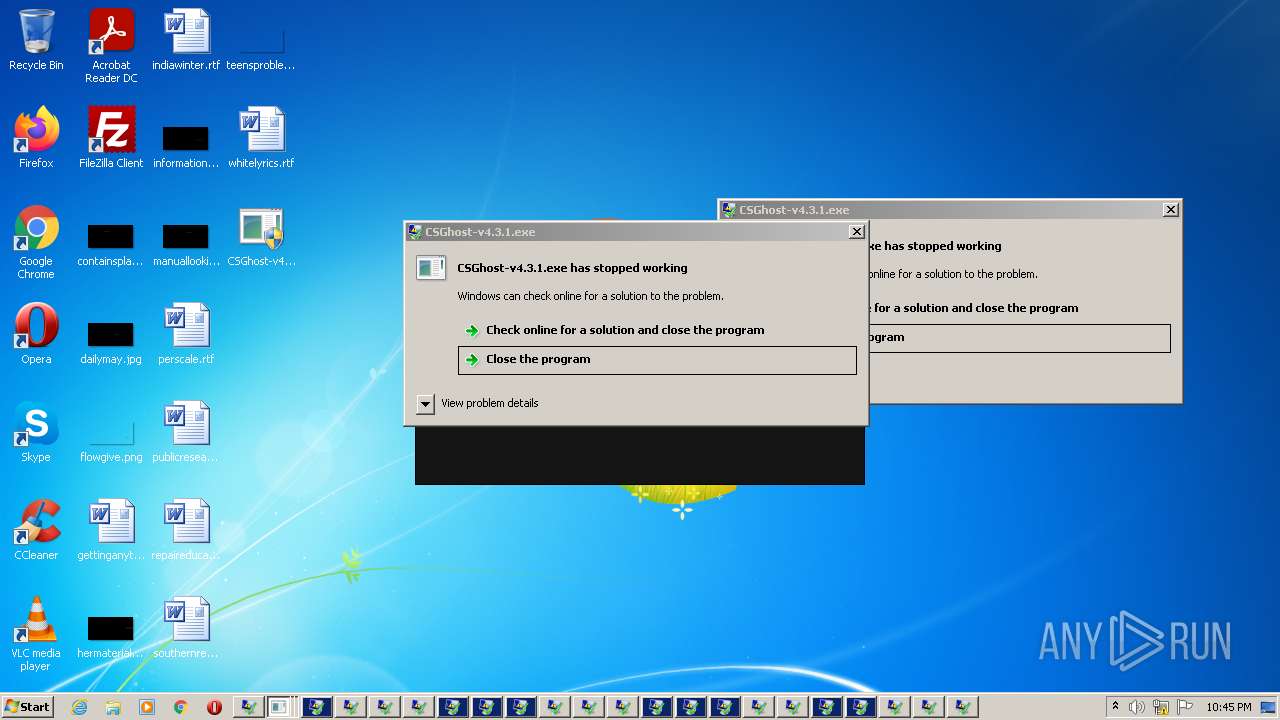This screenshot has height=720, width=1280.
Task: Select the manuallooki... desktop file
Action: pos(186,244)
